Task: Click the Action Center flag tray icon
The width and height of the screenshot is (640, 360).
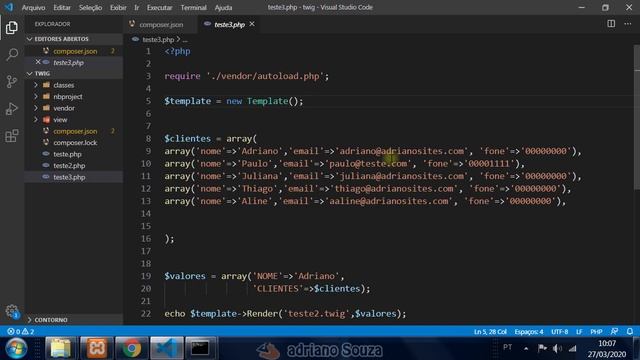Action: tap(542, 348)
